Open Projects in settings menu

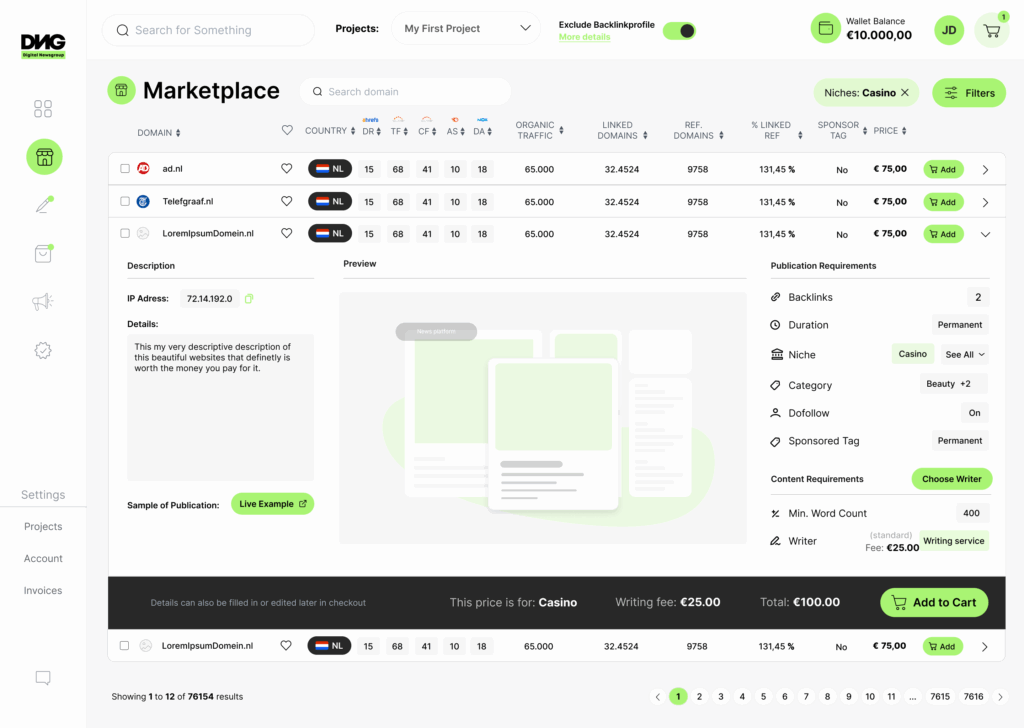click(43, 526)
